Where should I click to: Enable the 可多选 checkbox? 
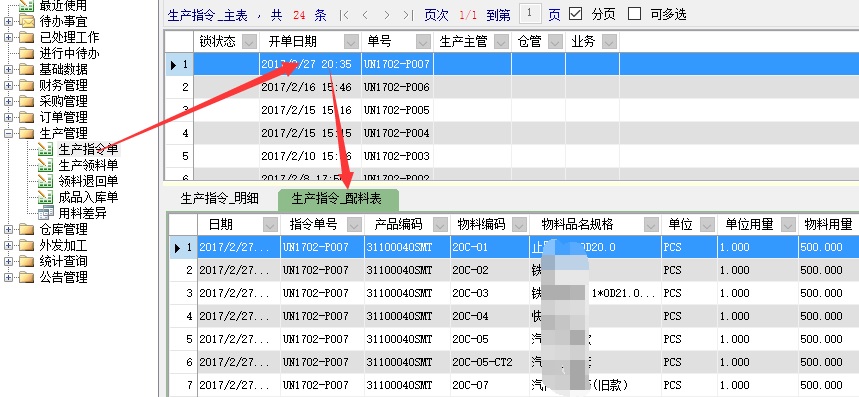click(x=634, y=14)
